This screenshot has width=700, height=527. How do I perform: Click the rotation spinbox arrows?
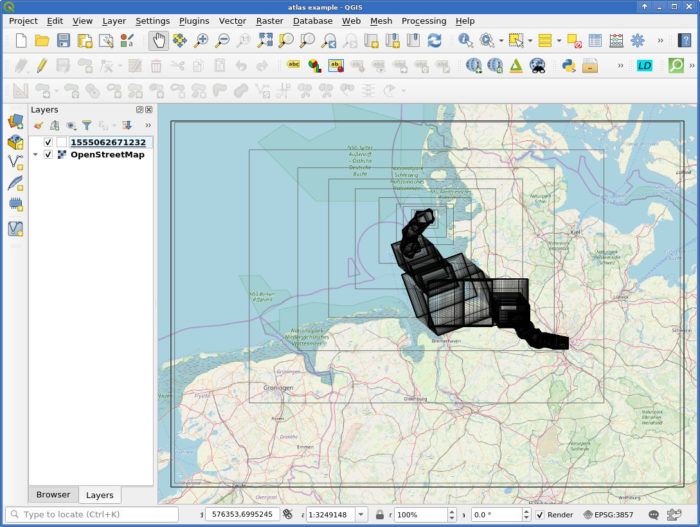click(x=526, y=515)
